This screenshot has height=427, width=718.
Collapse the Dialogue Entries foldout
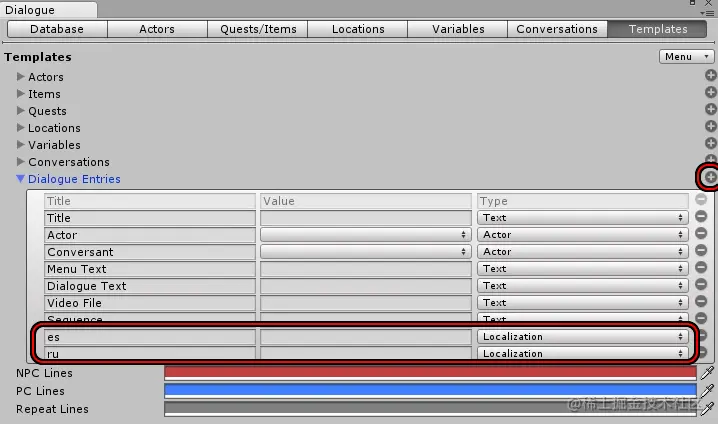coord(21,178)
